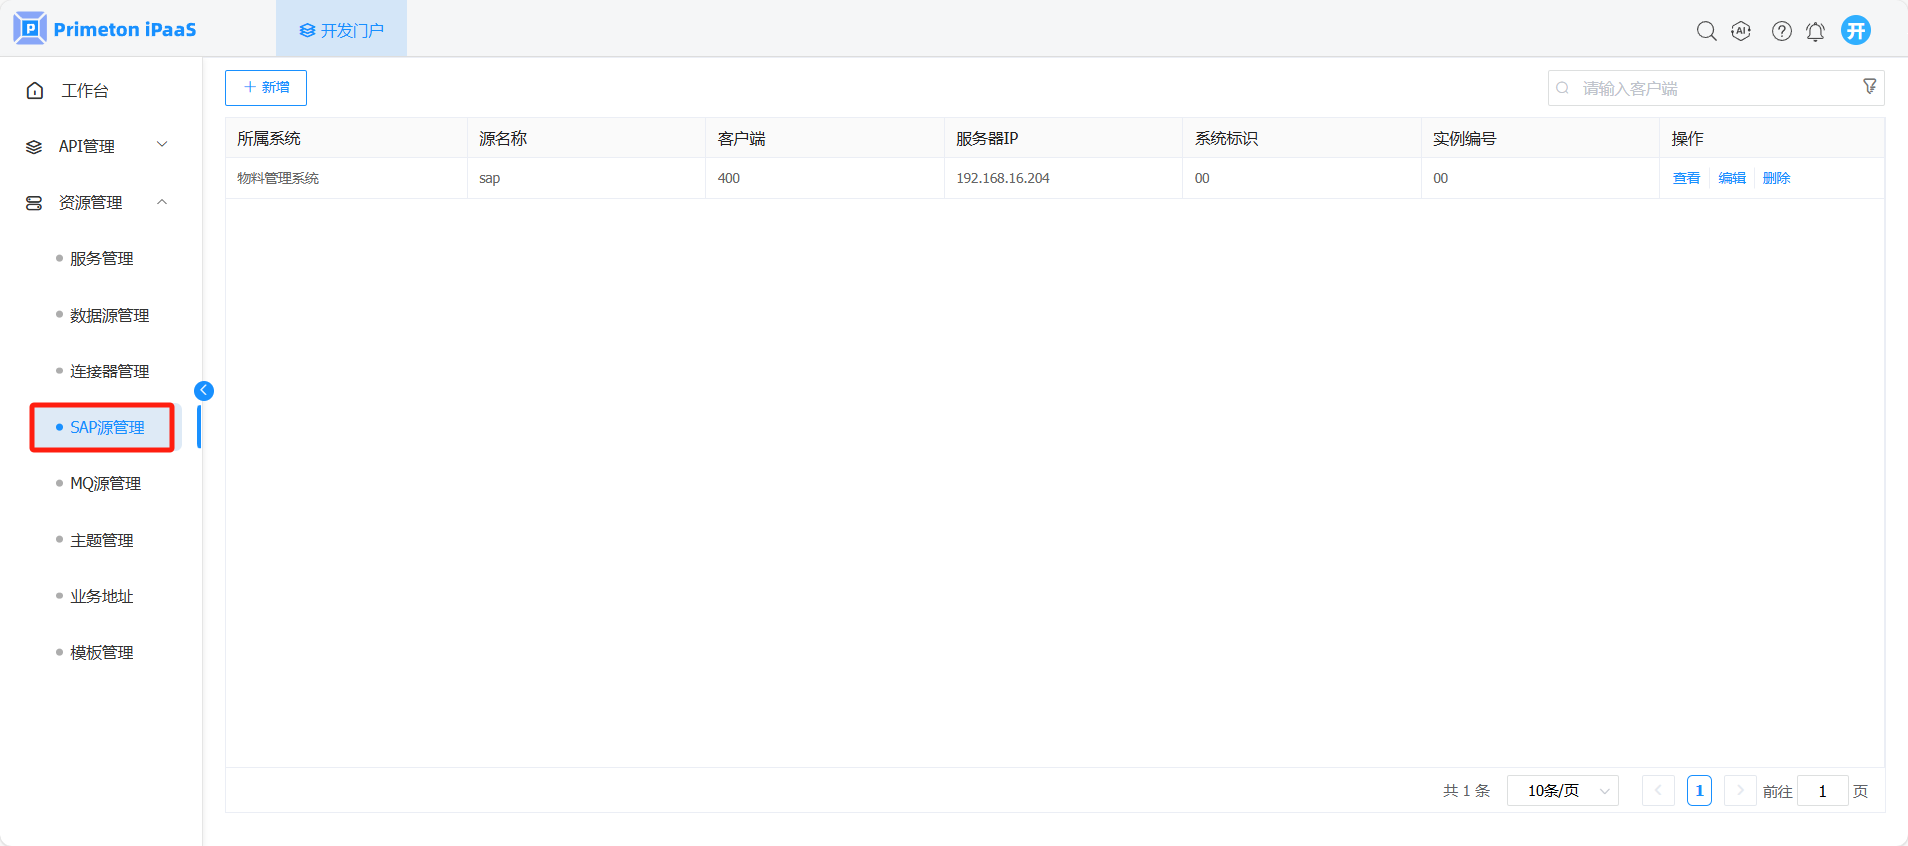Click the go-to page number input
Screen dimensions: 1908x846
tap(1822, 791)
